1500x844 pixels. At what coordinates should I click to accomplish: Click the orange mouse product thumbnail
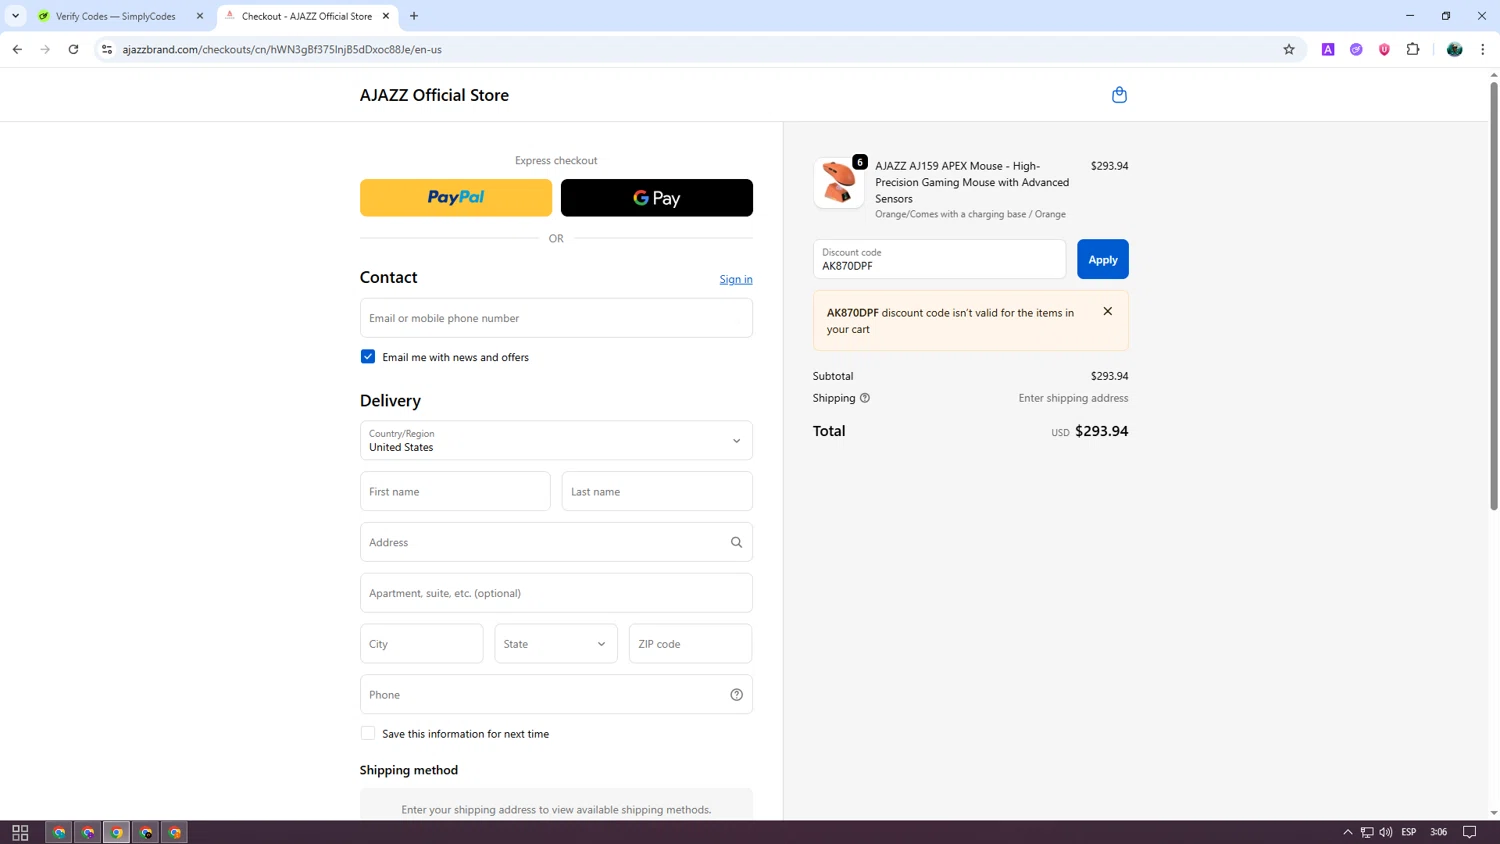[839, 183]
